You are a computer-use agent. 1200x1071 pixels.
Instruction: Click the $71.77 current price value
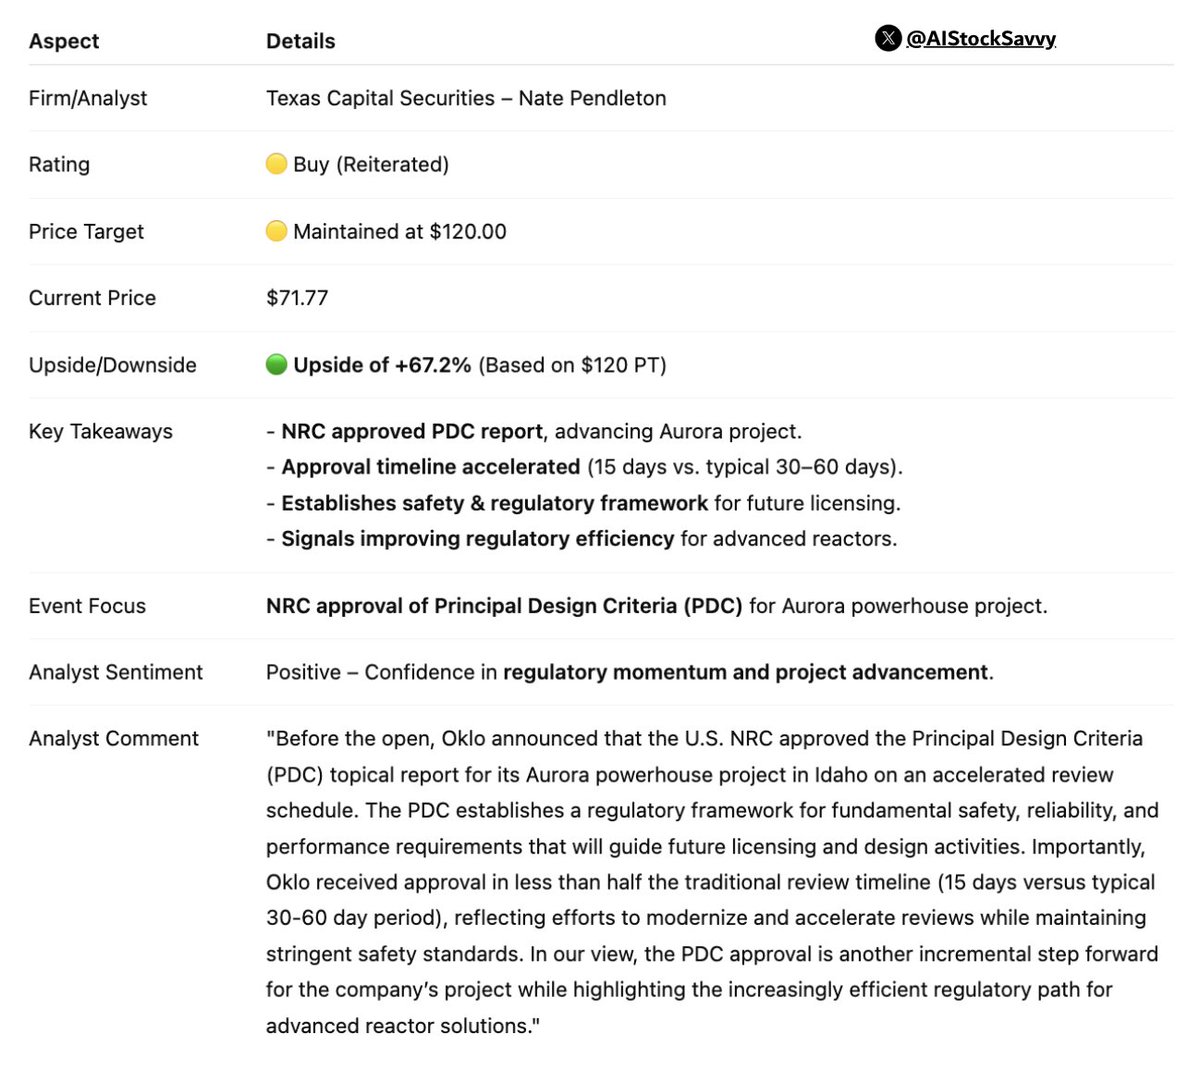click(297, 297)
